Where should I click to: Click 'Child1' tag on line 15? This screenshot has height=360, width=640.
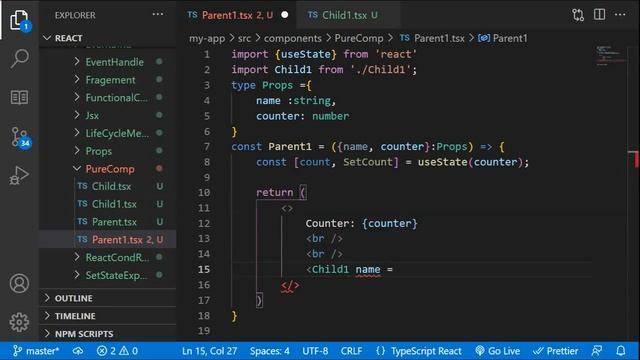(x=330, y=269)
